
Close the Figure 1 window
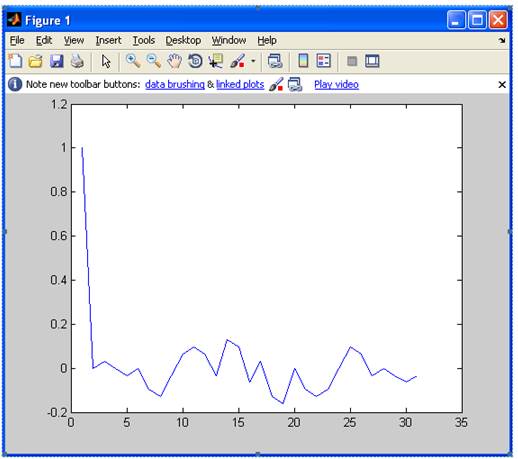498,20
